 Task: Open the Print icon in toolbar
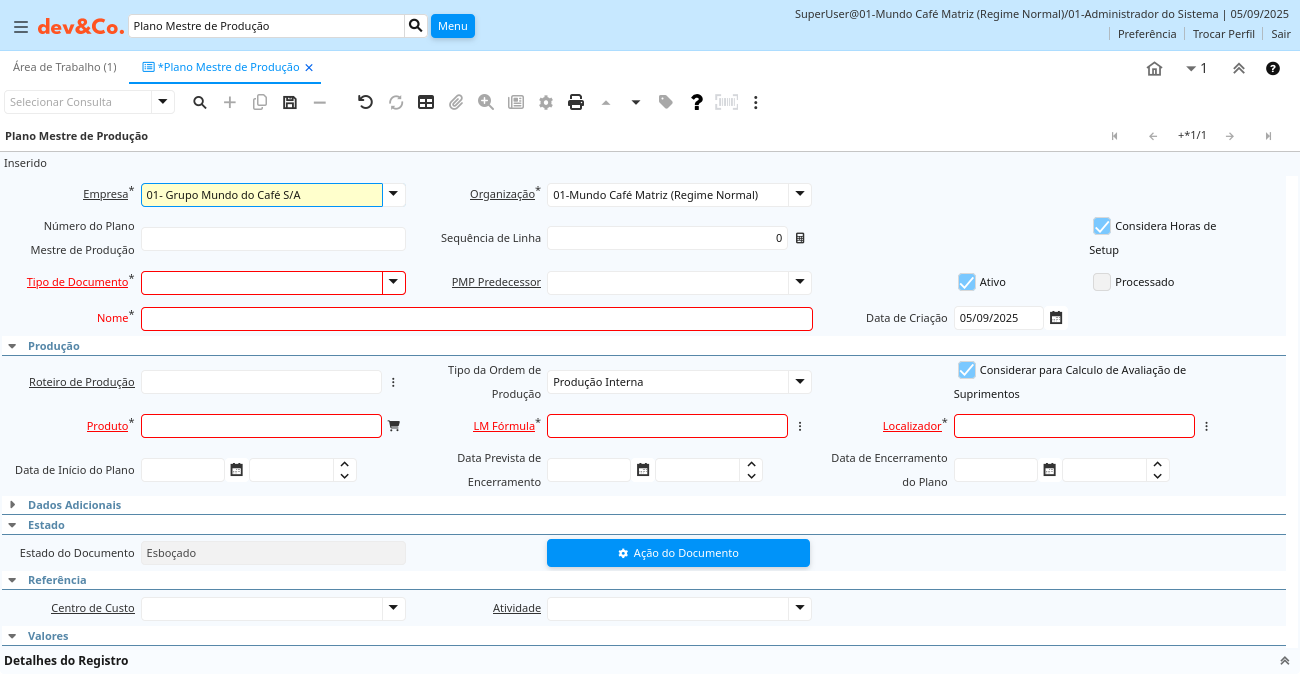pos(576,102)
